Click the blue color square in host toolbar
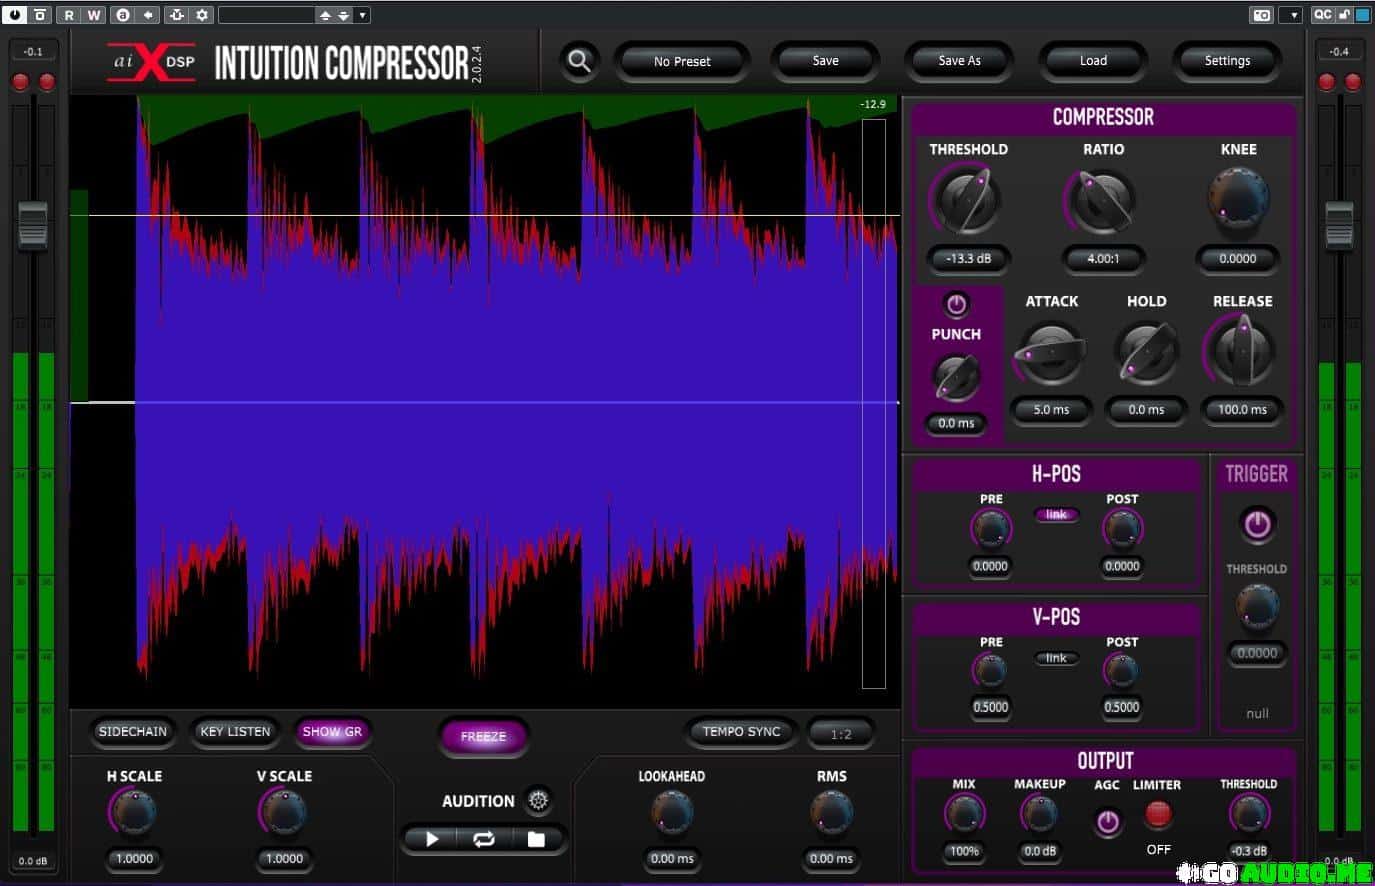The height and width of the screenshot is (886, 1375). tap(1362, 15)
